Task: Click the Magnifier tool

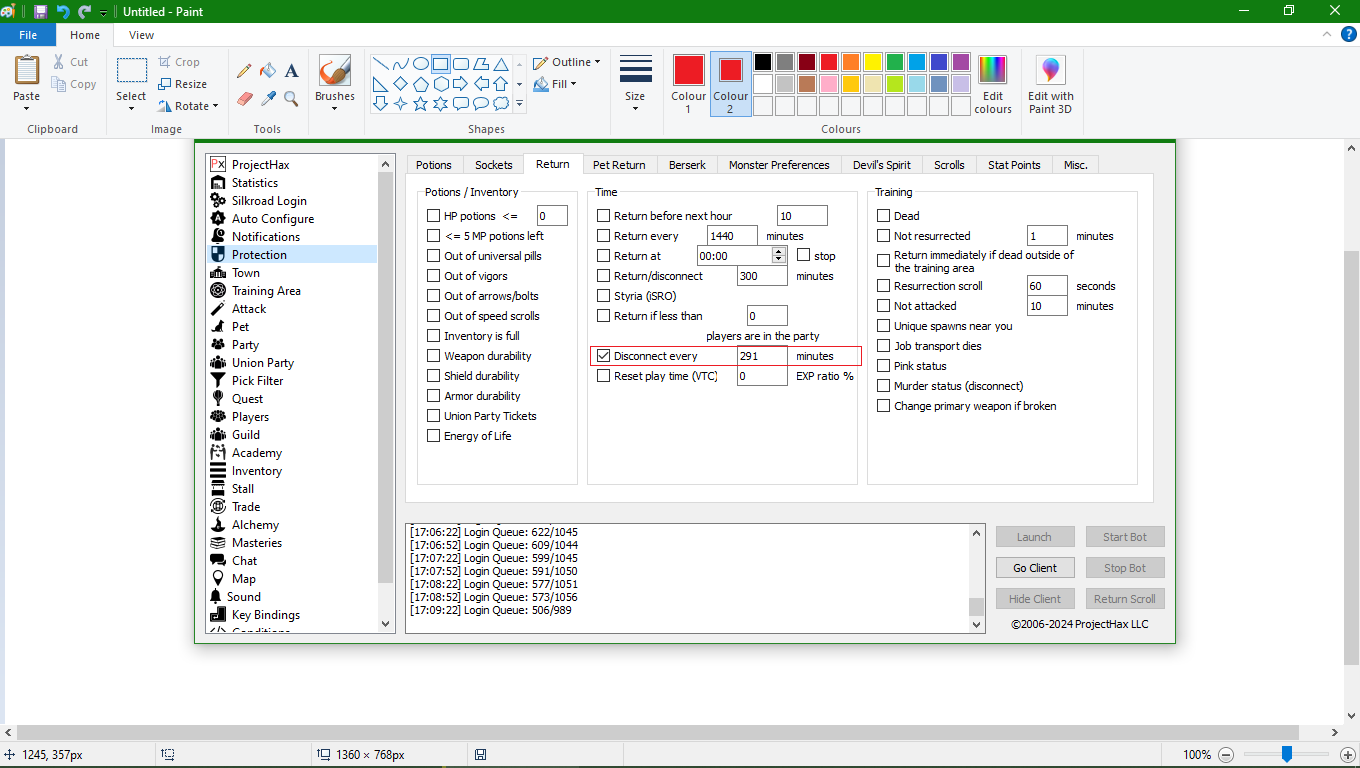Action: (x=291, y=98)
